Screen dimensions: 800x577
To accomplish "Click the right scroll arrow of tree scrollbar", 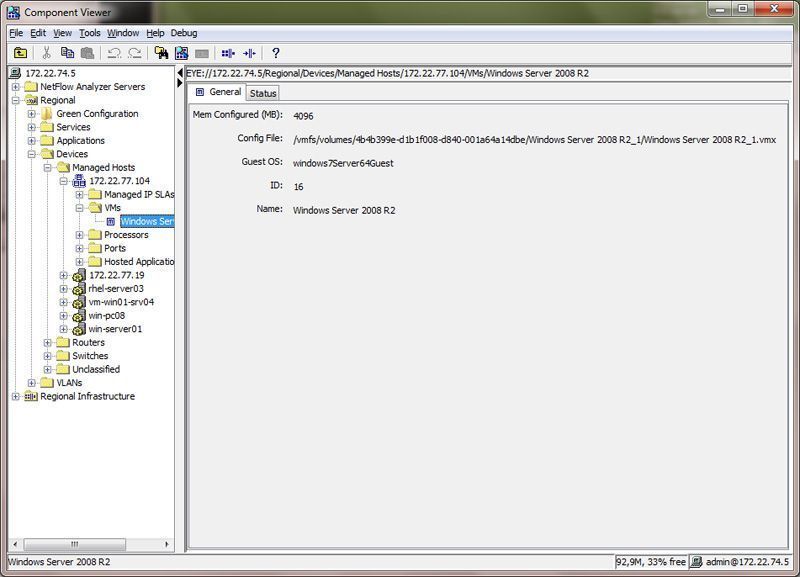I will coord(166,544).
